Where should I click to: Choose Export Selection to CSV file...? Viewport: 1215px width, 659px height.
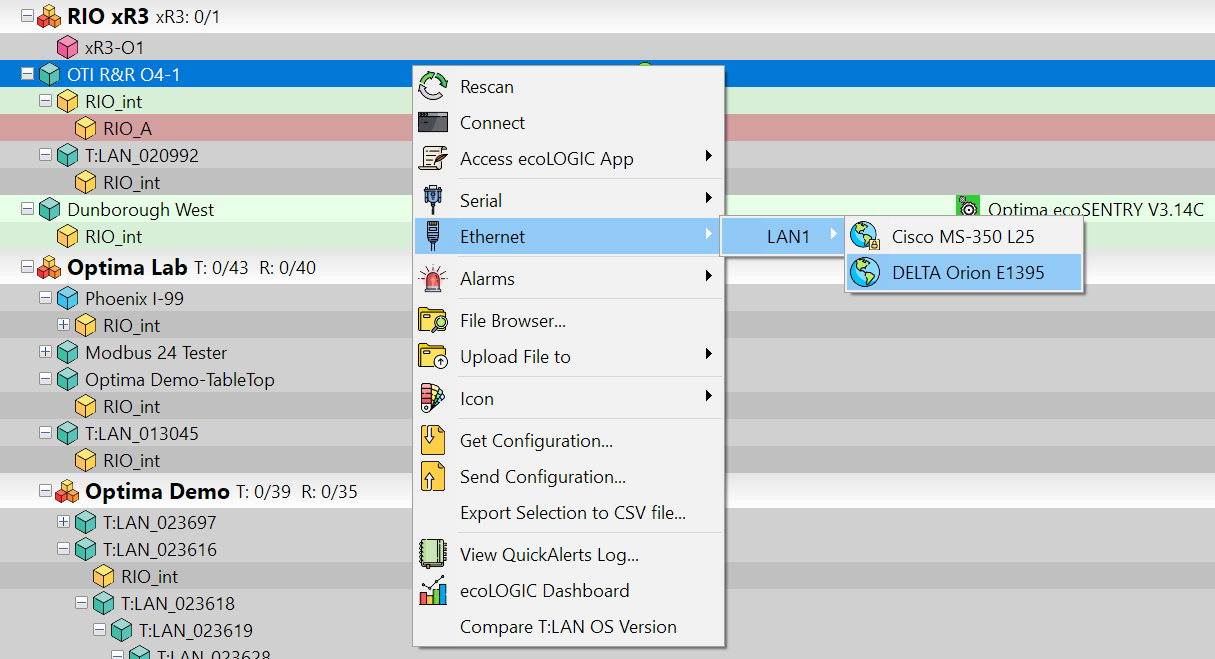point(568,513)
